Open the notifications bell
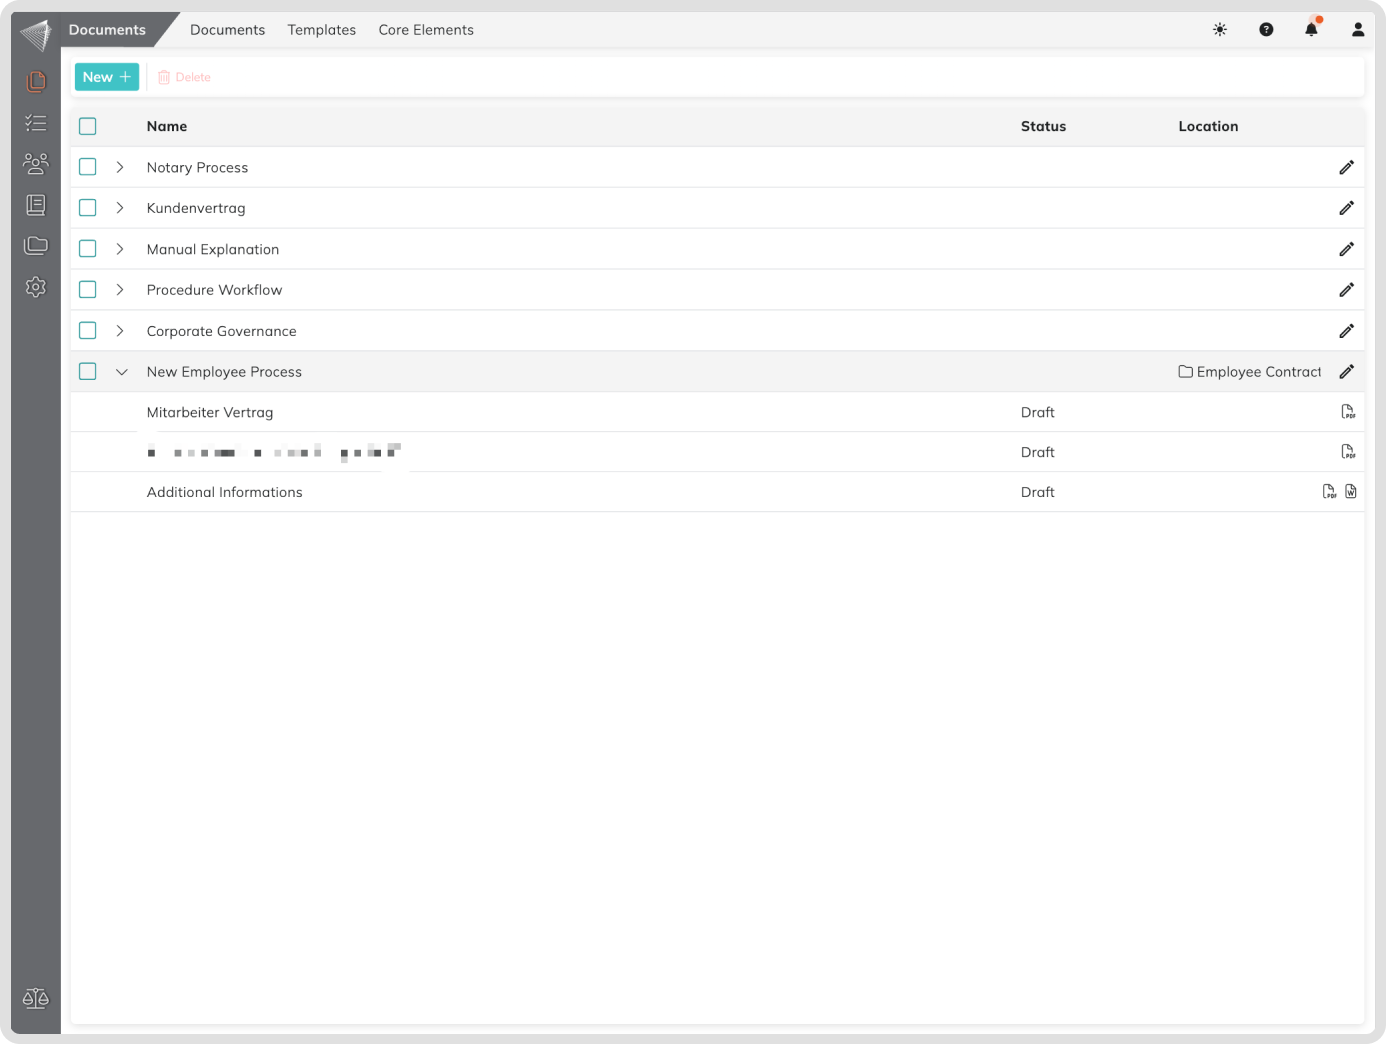Screen dimensions: 1386x1044 (1311, 30)
